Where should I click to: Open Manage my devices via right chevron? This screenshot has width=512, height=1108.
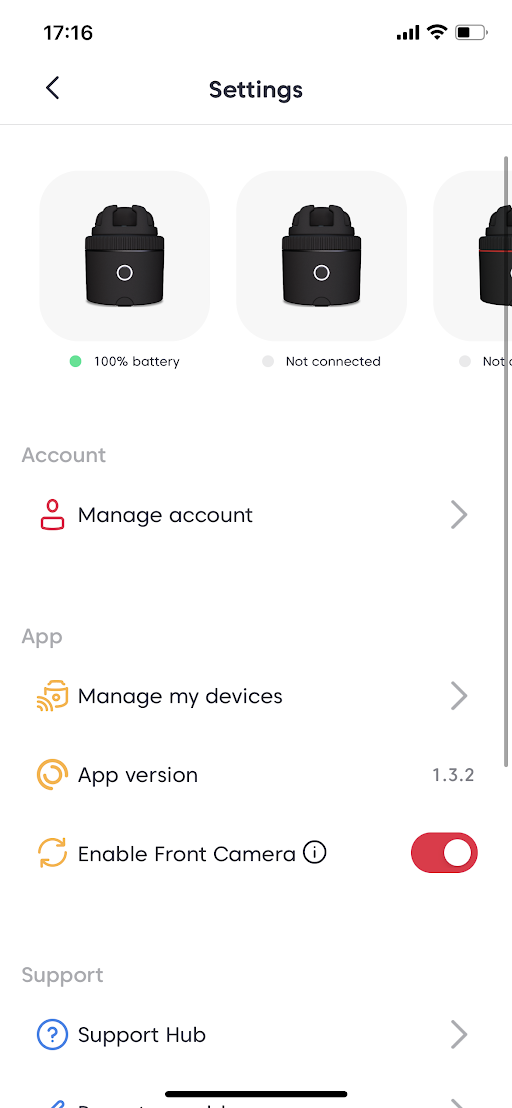[459, 696]
